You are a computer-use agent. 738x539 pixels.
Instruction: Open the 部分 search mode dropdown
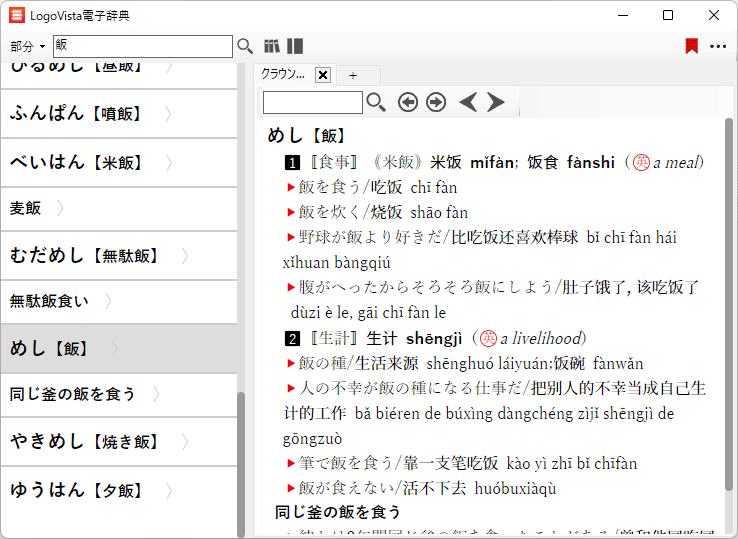tap(28, 47)
